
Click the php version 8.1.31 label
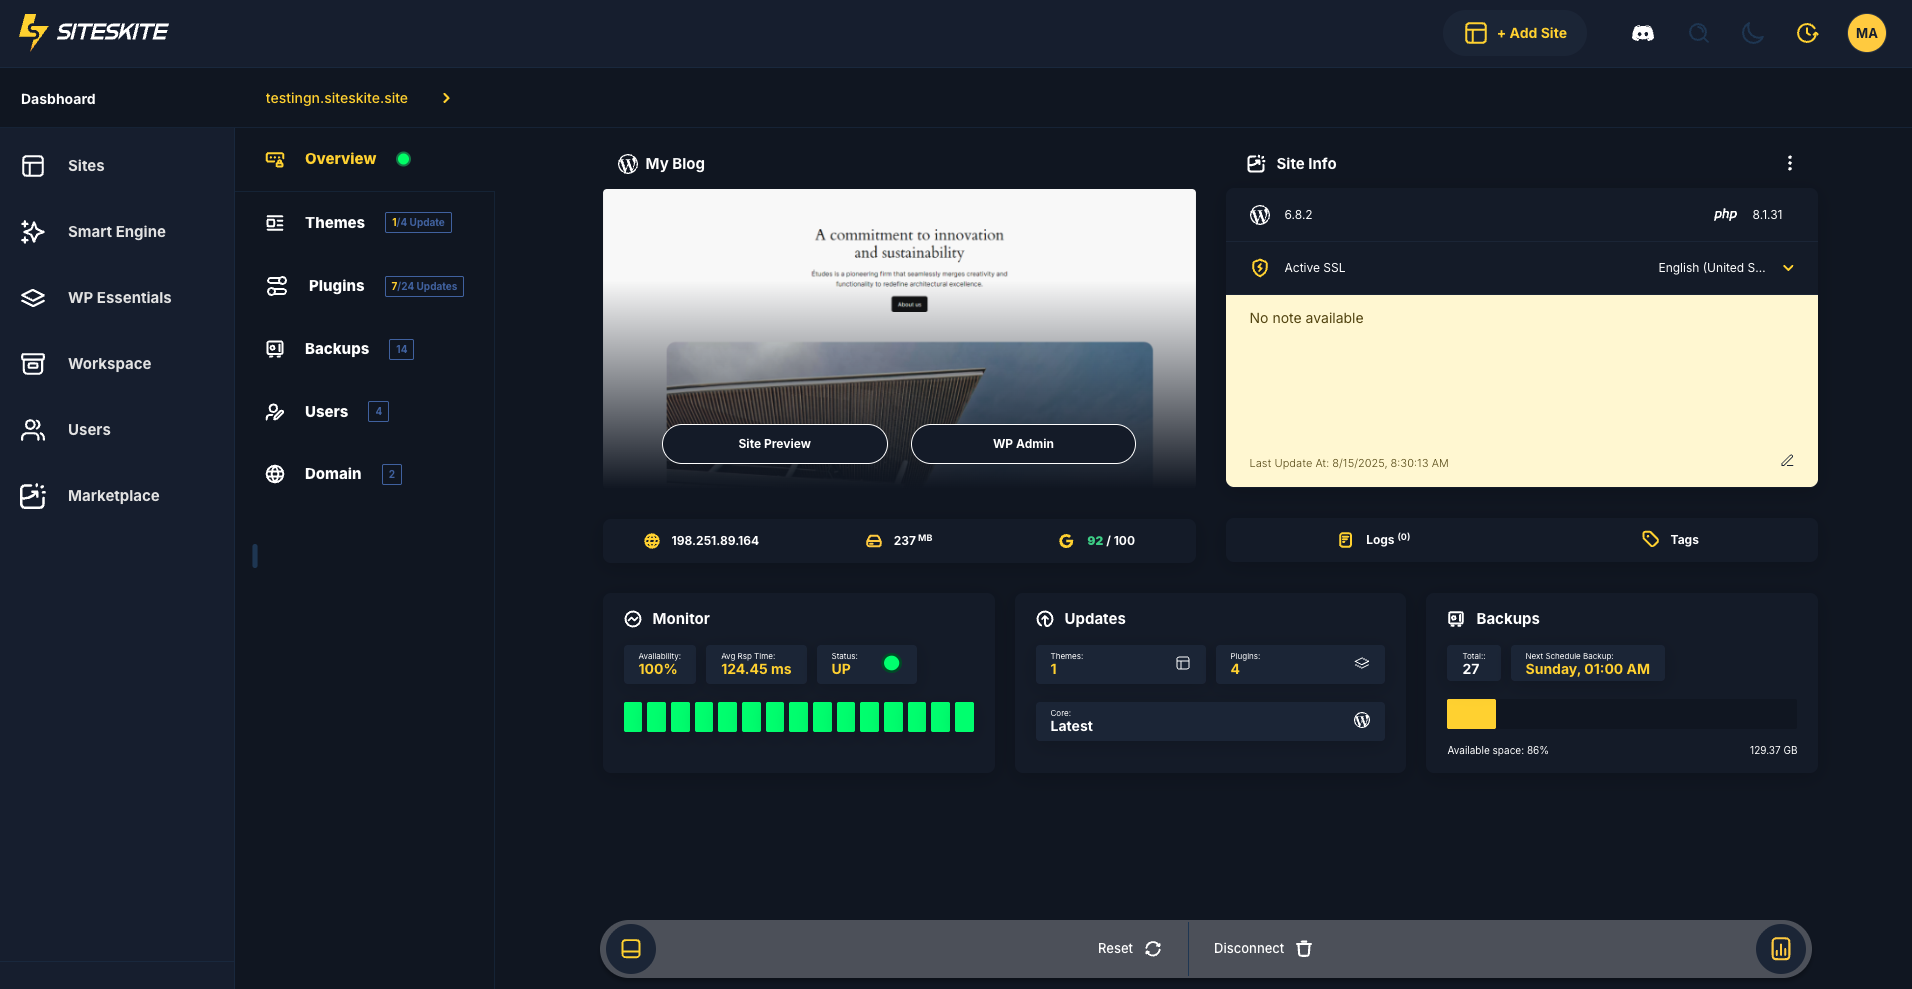point(1747,215)
